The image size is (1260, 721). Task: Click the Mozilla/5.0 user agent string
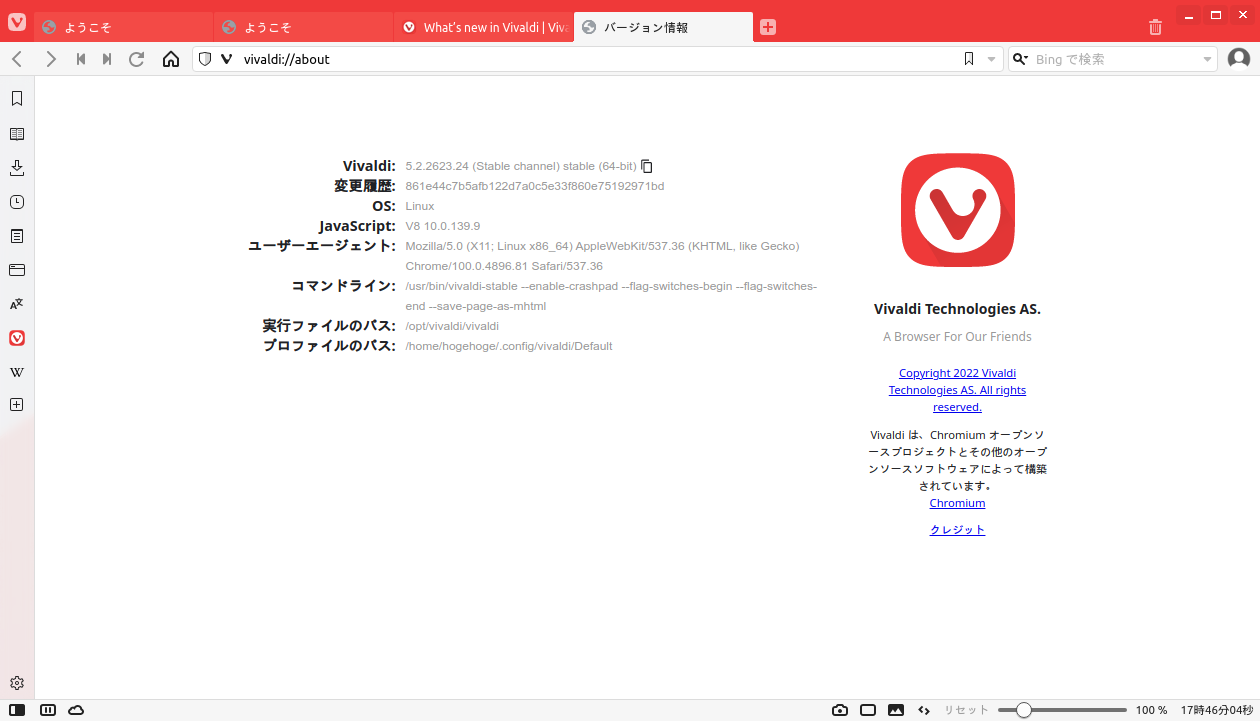point(602,256)
